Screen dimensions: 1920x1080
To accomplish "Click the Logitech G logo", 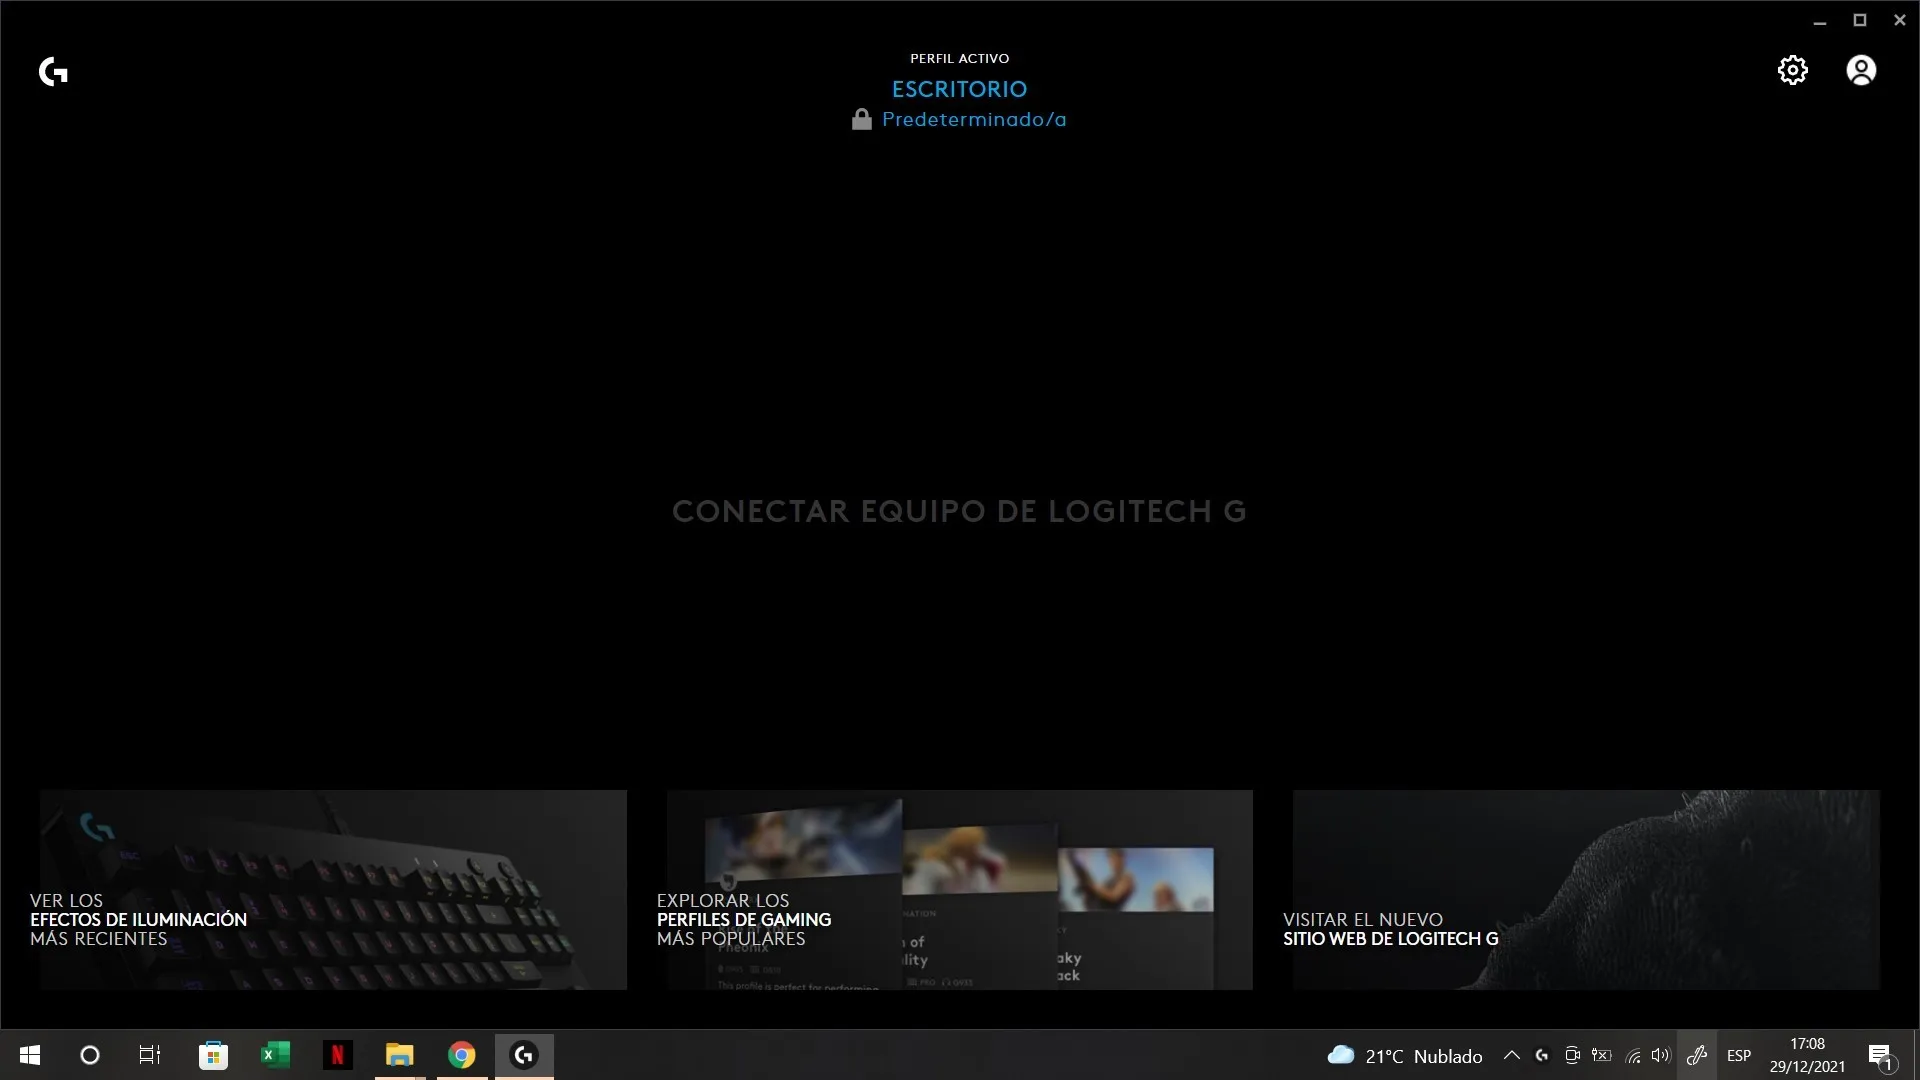I will [53, 72].
